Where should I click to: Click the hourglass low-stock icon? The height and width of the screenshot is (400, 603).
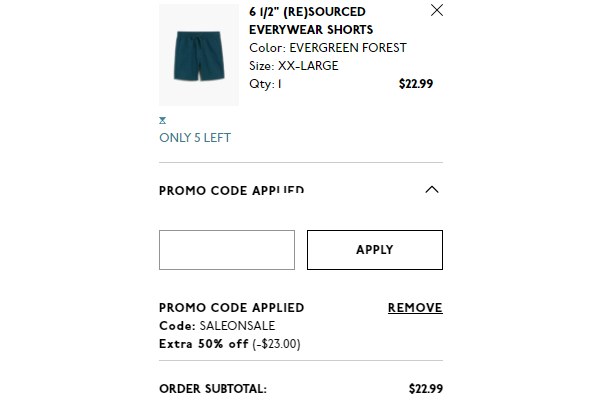tap(163, 120)
